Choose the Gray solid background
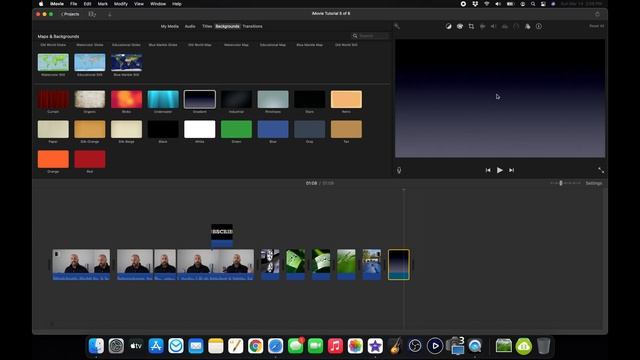The image size is (640, 360). (x=309, y=129)
